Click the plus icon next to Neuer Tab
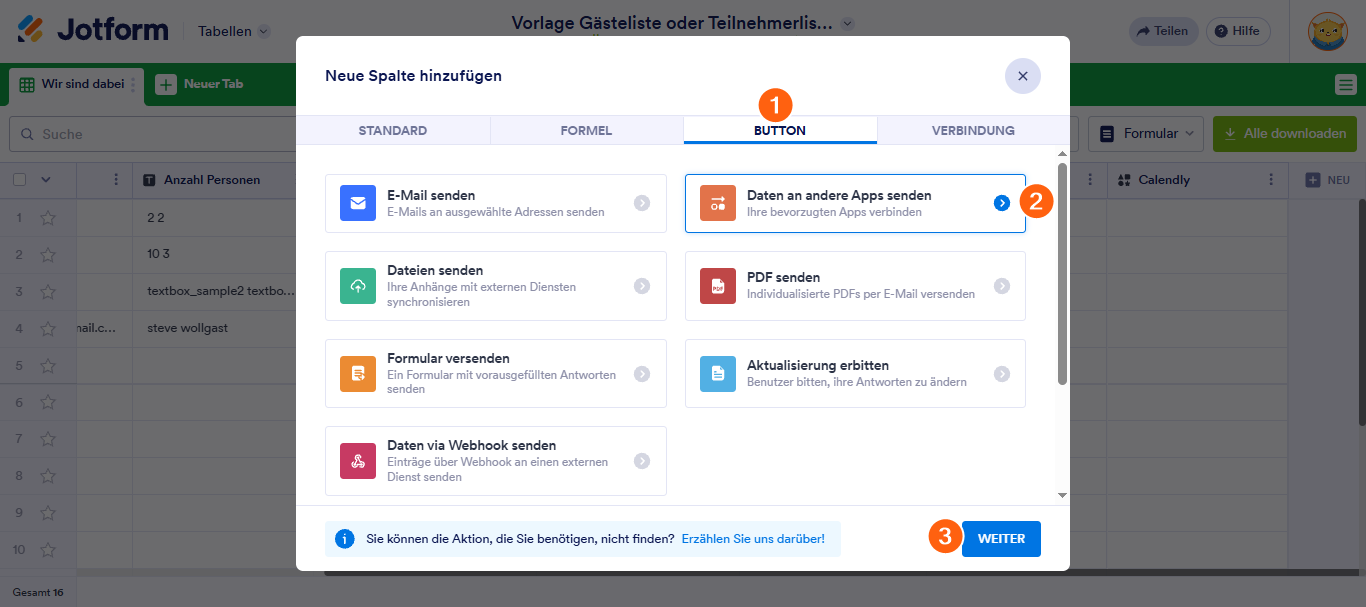 click(x=166, y=84)
